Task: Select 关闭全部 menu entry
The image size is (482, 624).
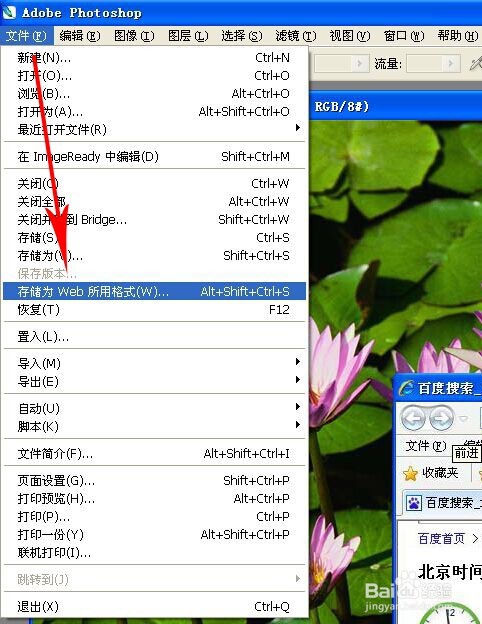Action: coord(154,202)
